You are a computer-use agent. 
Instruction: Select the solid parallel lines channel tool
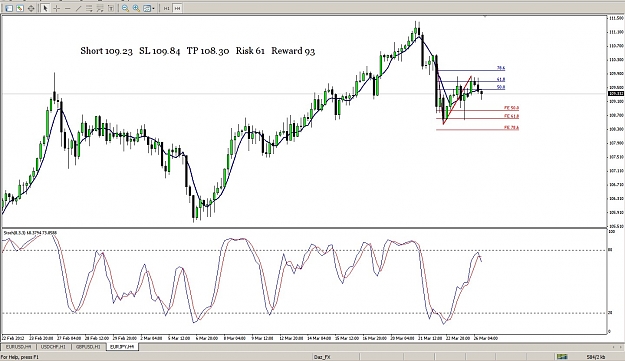click(89, 8)
